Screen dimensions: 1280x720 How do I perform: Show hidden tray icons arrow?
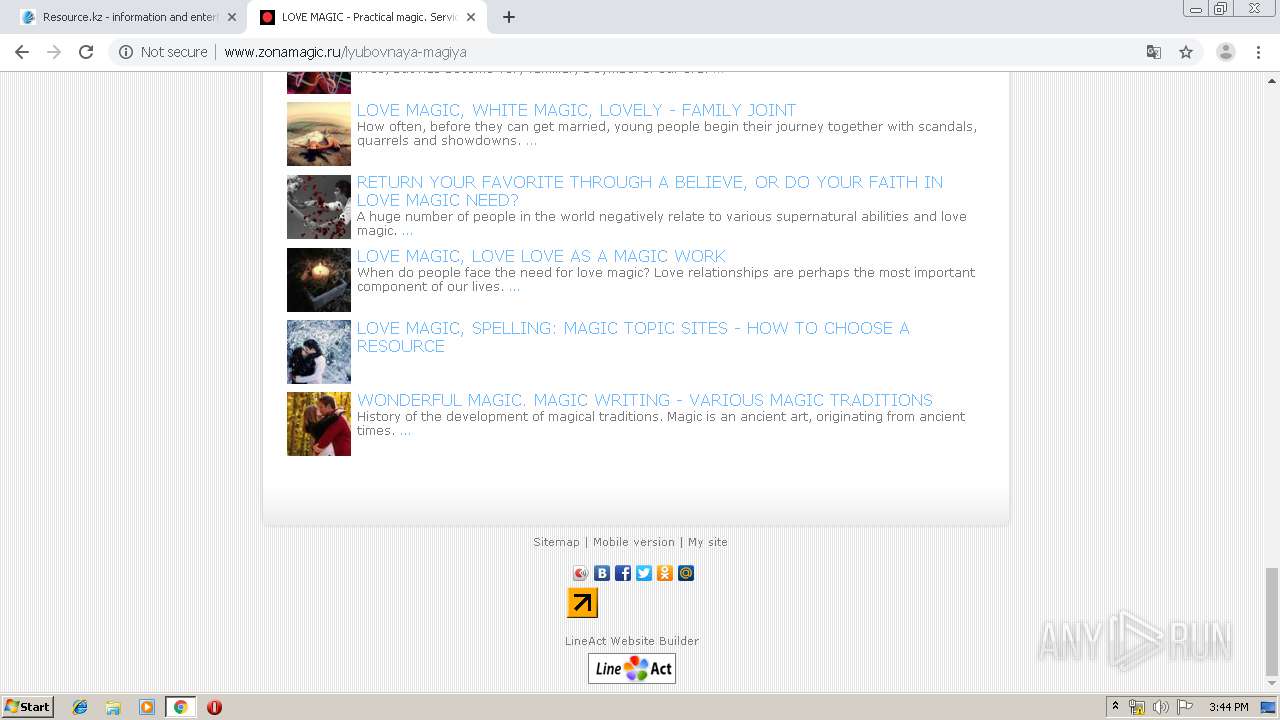pos(1115,707)
